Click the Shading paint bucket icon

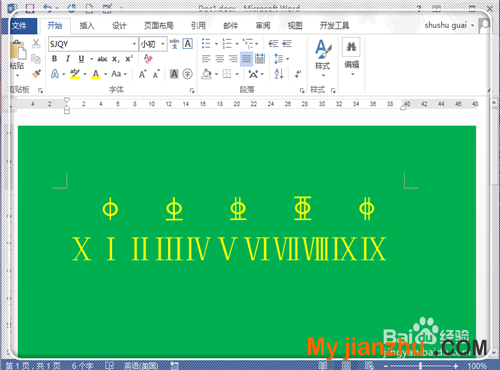coord(206,74)
